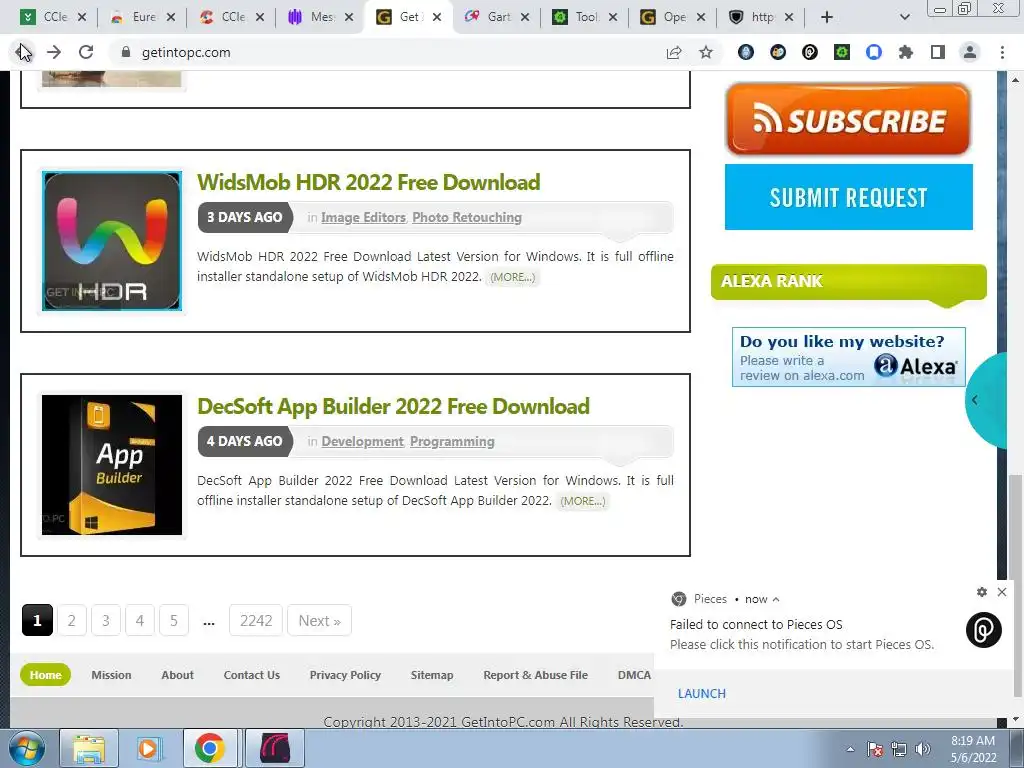The image size is (1024, 768).
Task: Click (MORE...) under DecSoft App Builder description
Action: click(x=583, y=501)
